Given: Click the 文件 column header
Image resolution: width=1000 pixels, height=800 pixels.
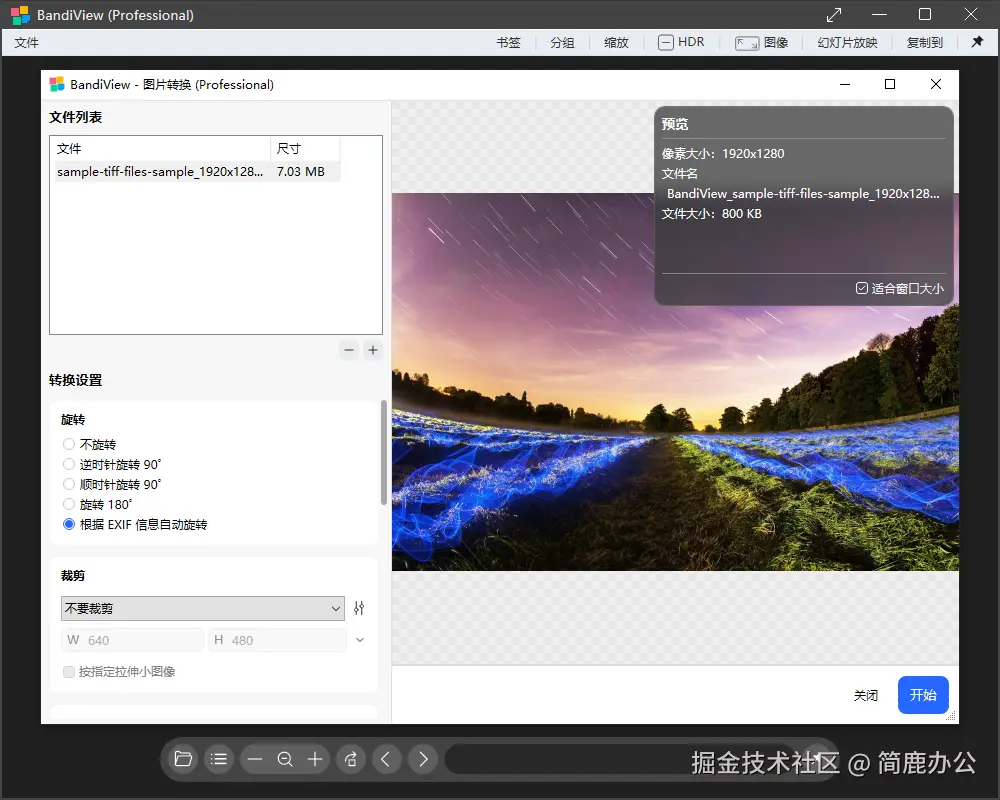Looking at the screenshot, I should click(x=162, y=149).
